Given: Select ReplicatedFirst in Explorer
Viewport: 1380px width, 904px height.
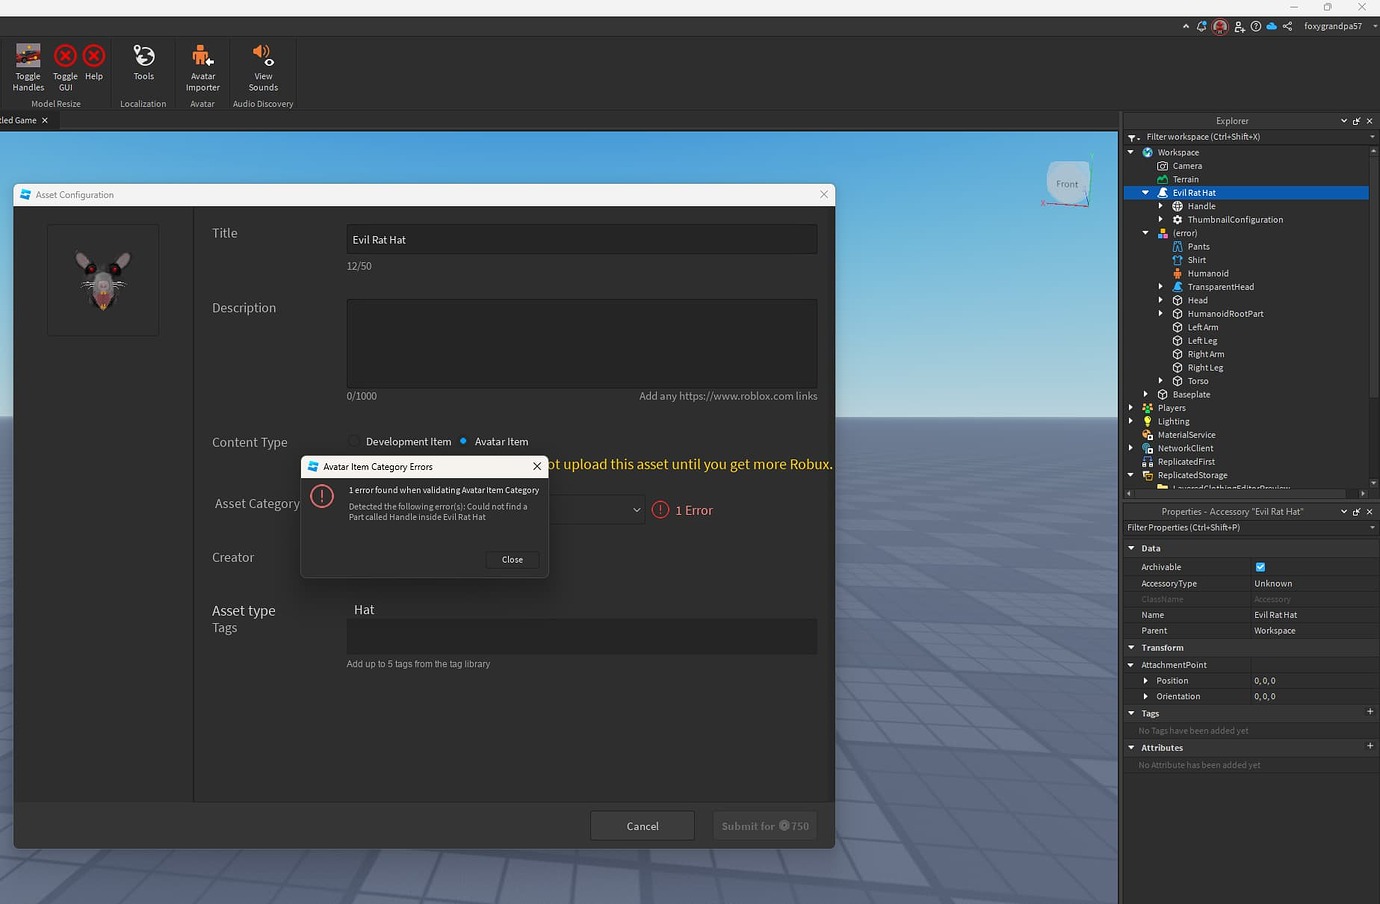Looking at the screenshot, I should point(1186,462).
